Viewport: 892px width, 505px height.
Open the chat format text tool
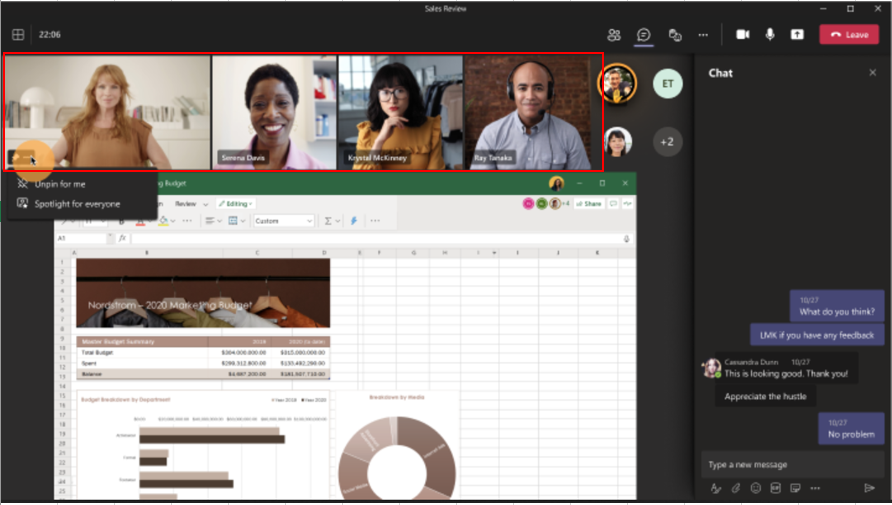[716, 488]
